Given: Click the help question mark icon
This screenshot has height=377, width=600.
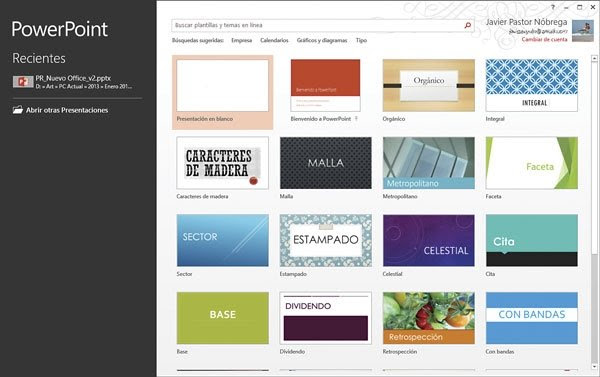Looking at the screenshot, I should [x=553, y=7].
